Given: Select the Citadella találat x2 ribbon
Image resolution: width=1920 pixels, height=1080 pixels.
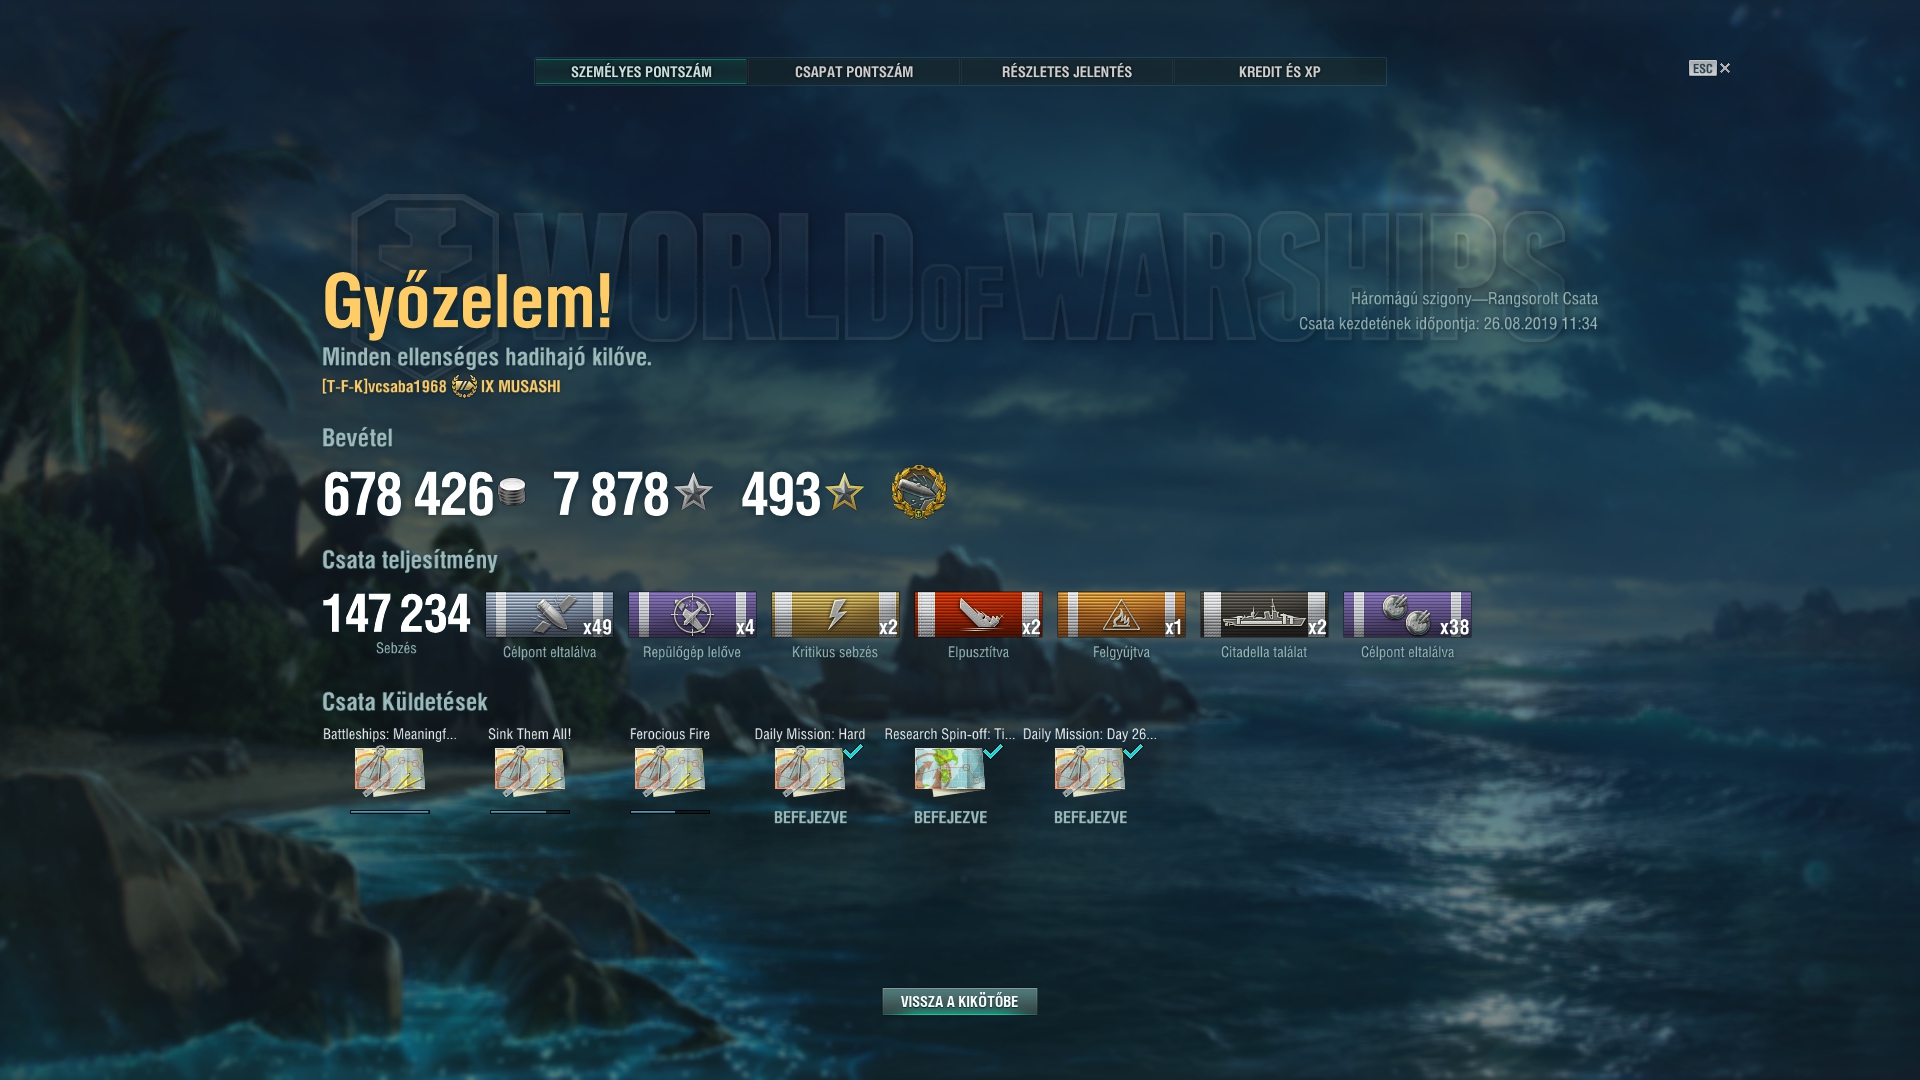Looking at the screenshot, I should pyautogui.click(x=1264, y=614).
